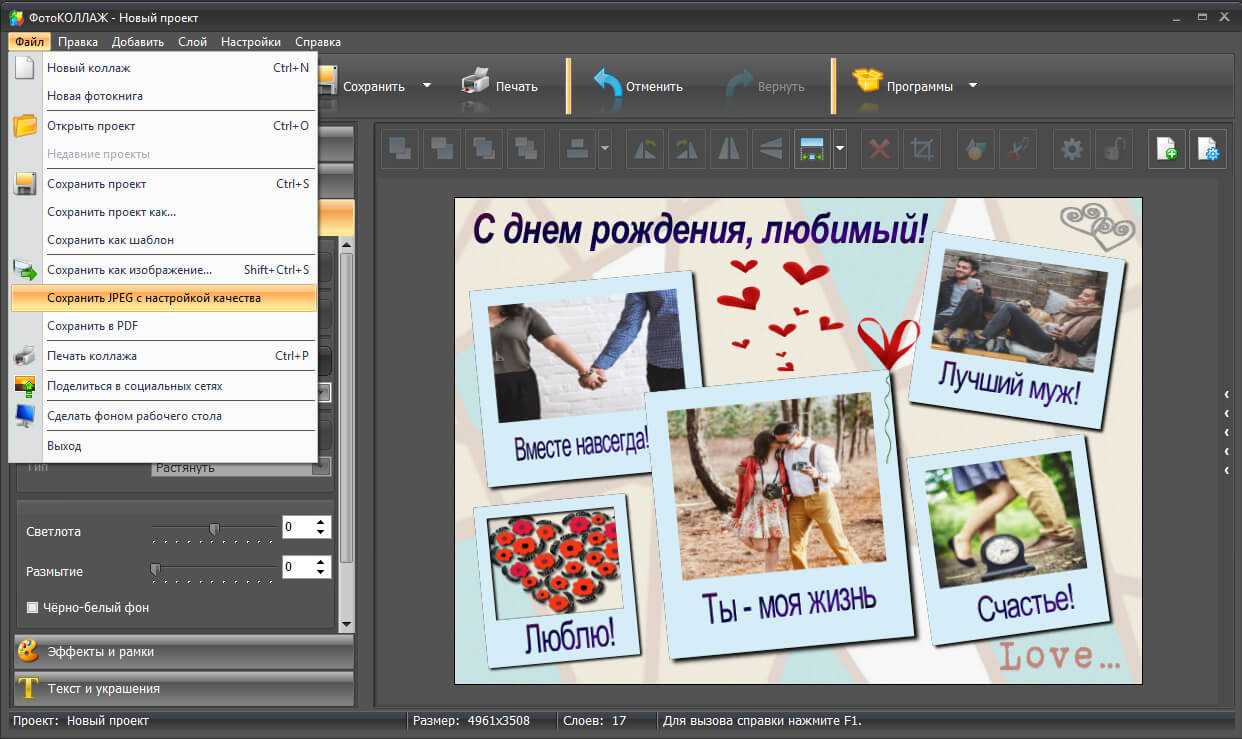The height and width of the screenshot is (739, 1242).
Task: Click the page settings icon with blue gear
Action: pos(1208,150)
